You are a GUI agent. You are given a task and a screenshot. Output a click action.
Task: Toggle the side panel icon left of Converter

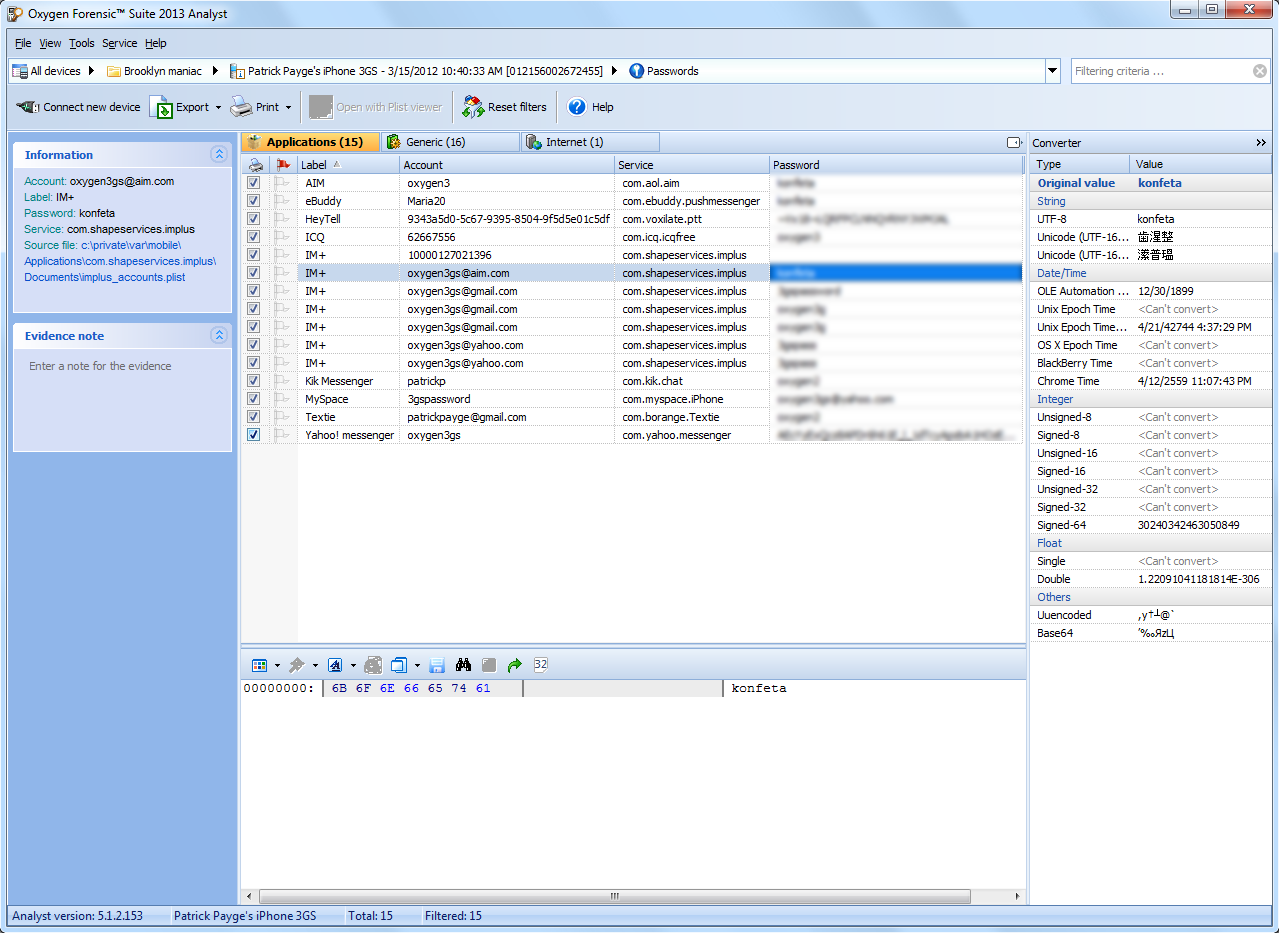(1014, 143)
